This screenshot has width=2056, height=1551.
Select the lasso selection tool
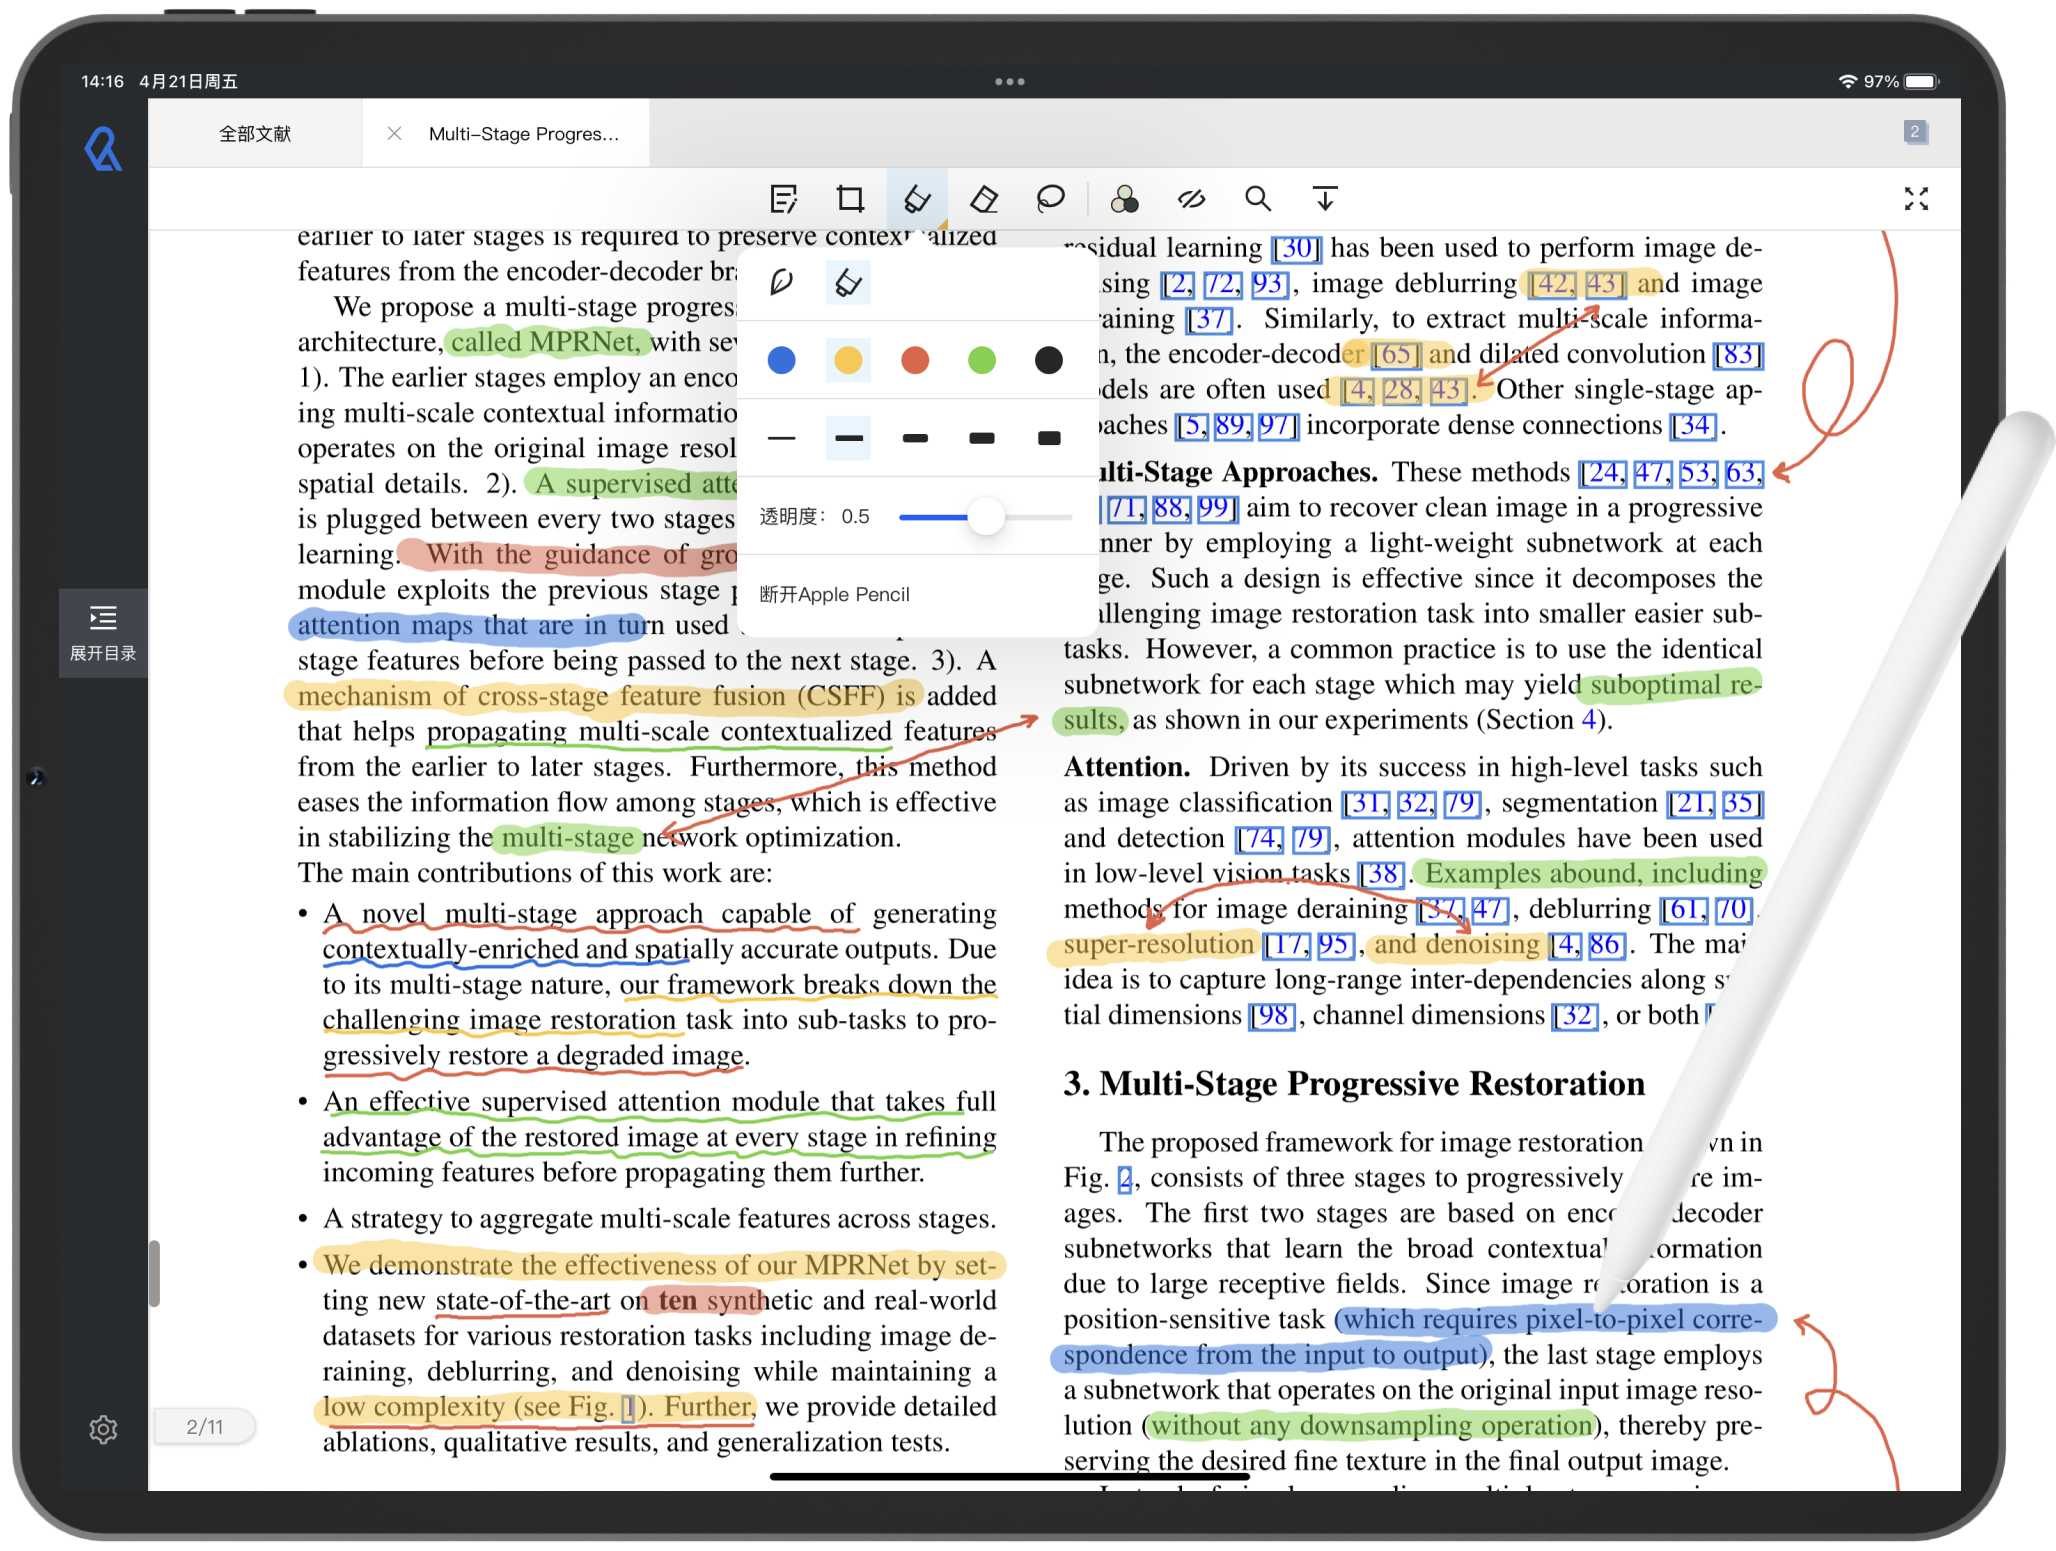tap(1051, 199)
